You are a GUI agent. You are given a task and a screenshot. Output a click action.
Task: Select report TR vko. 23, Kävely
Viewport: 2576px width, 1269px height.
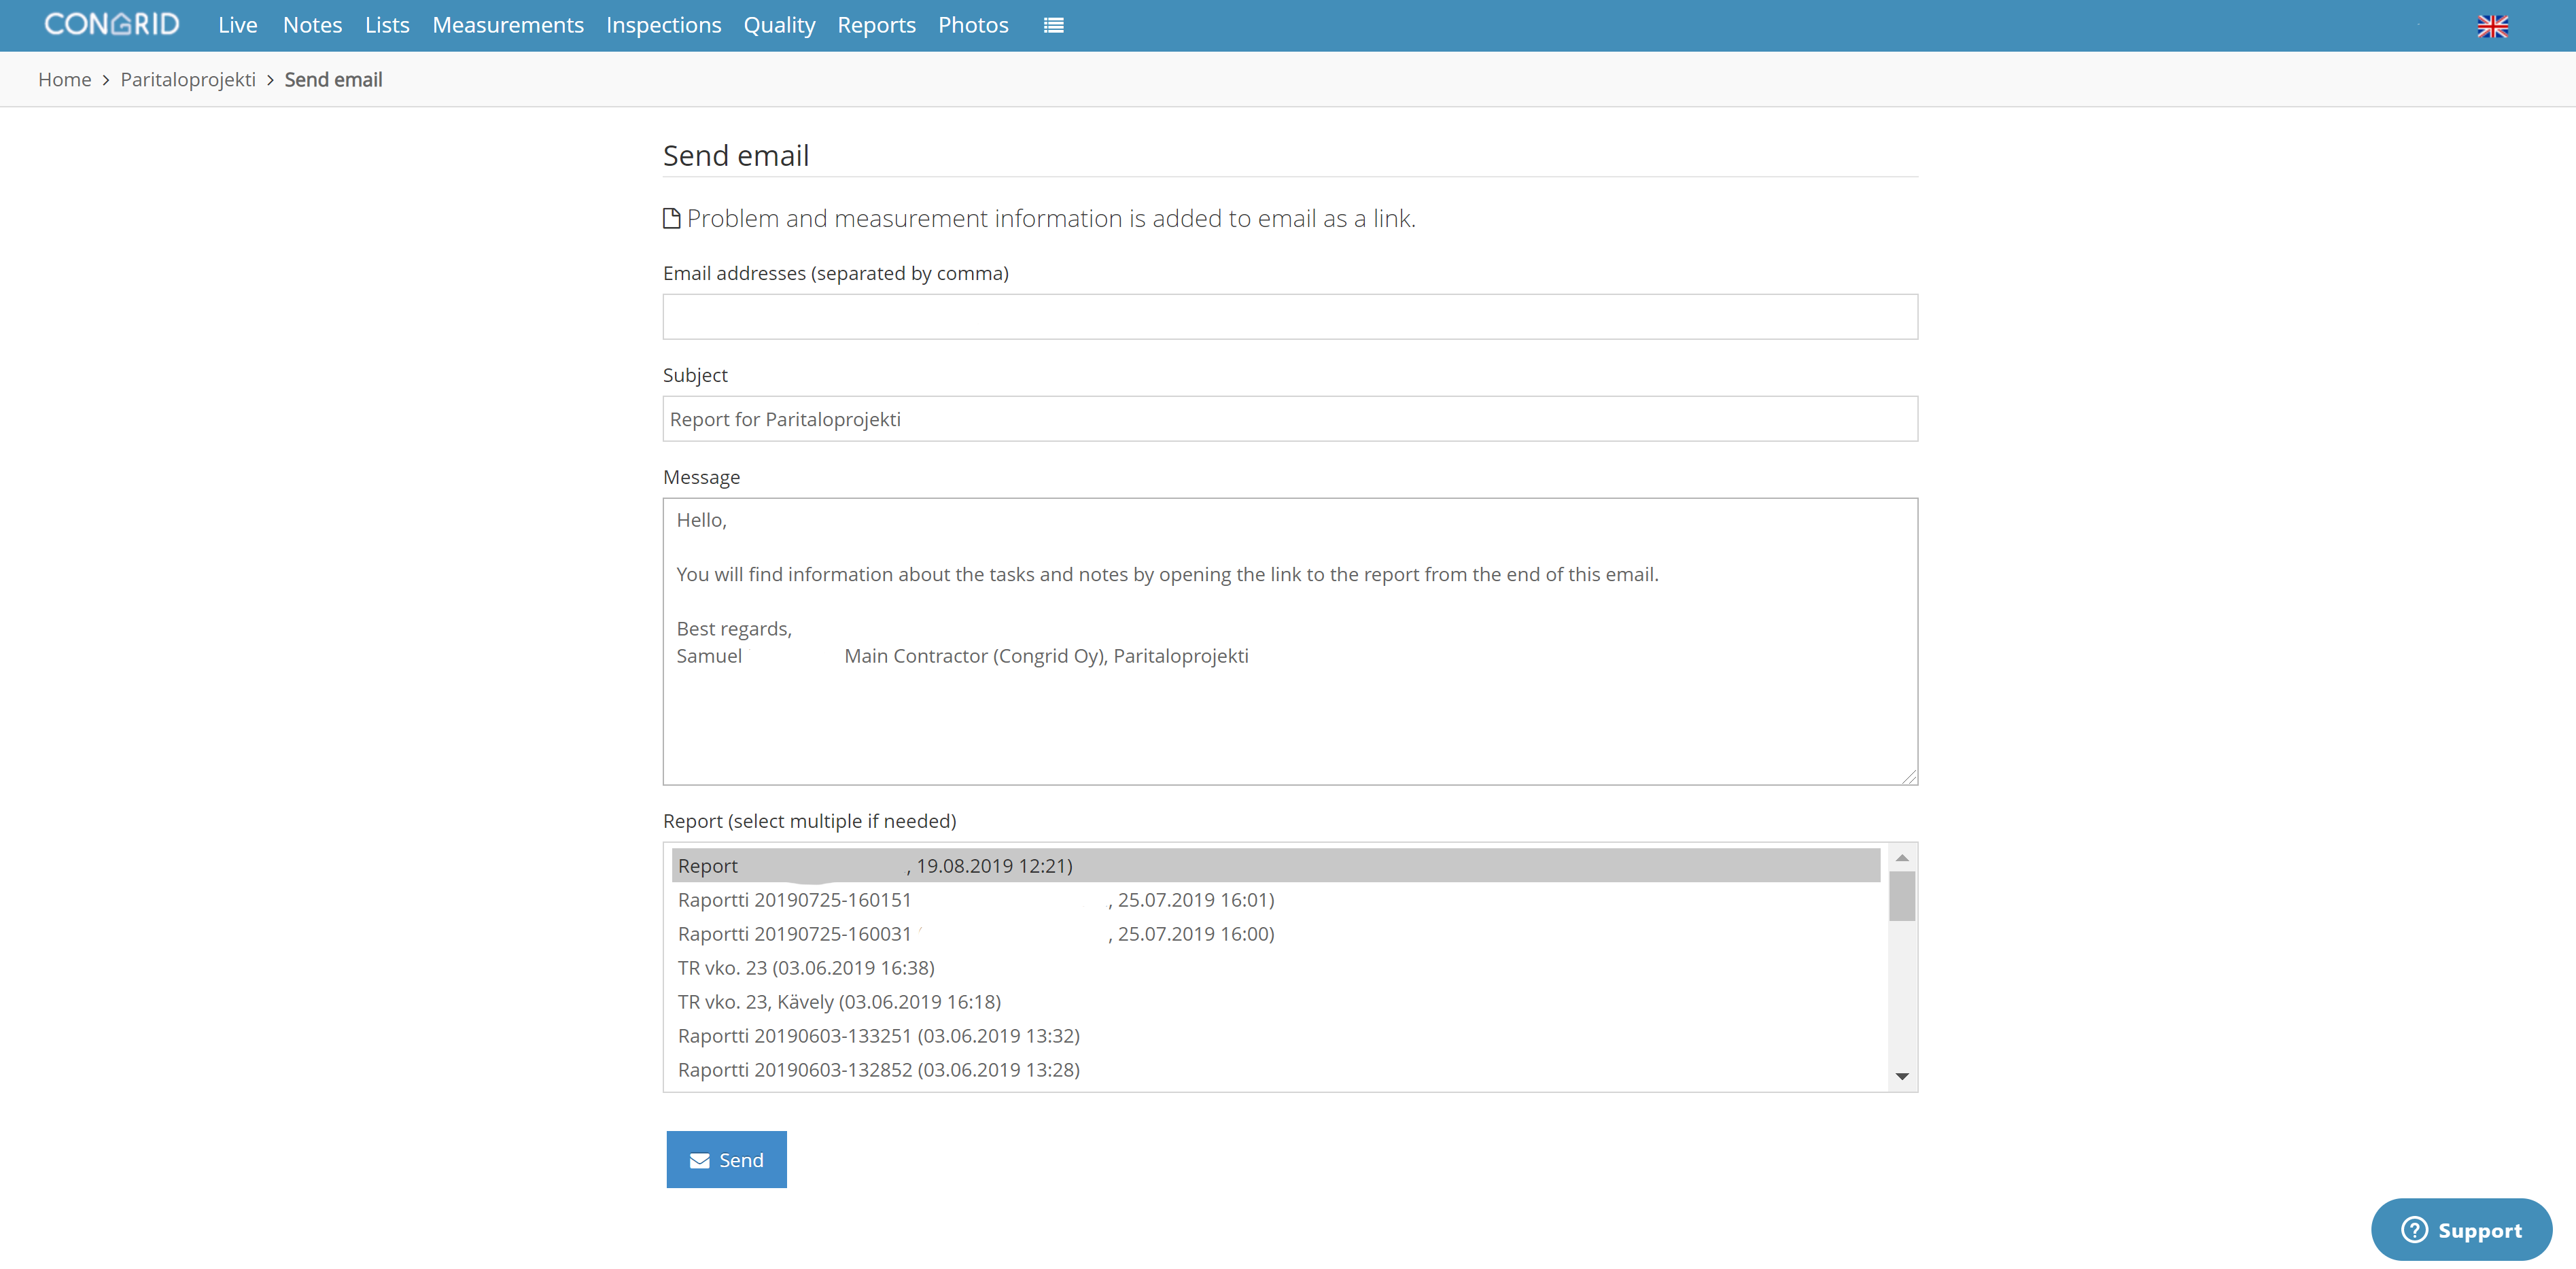(1276, 1001)
